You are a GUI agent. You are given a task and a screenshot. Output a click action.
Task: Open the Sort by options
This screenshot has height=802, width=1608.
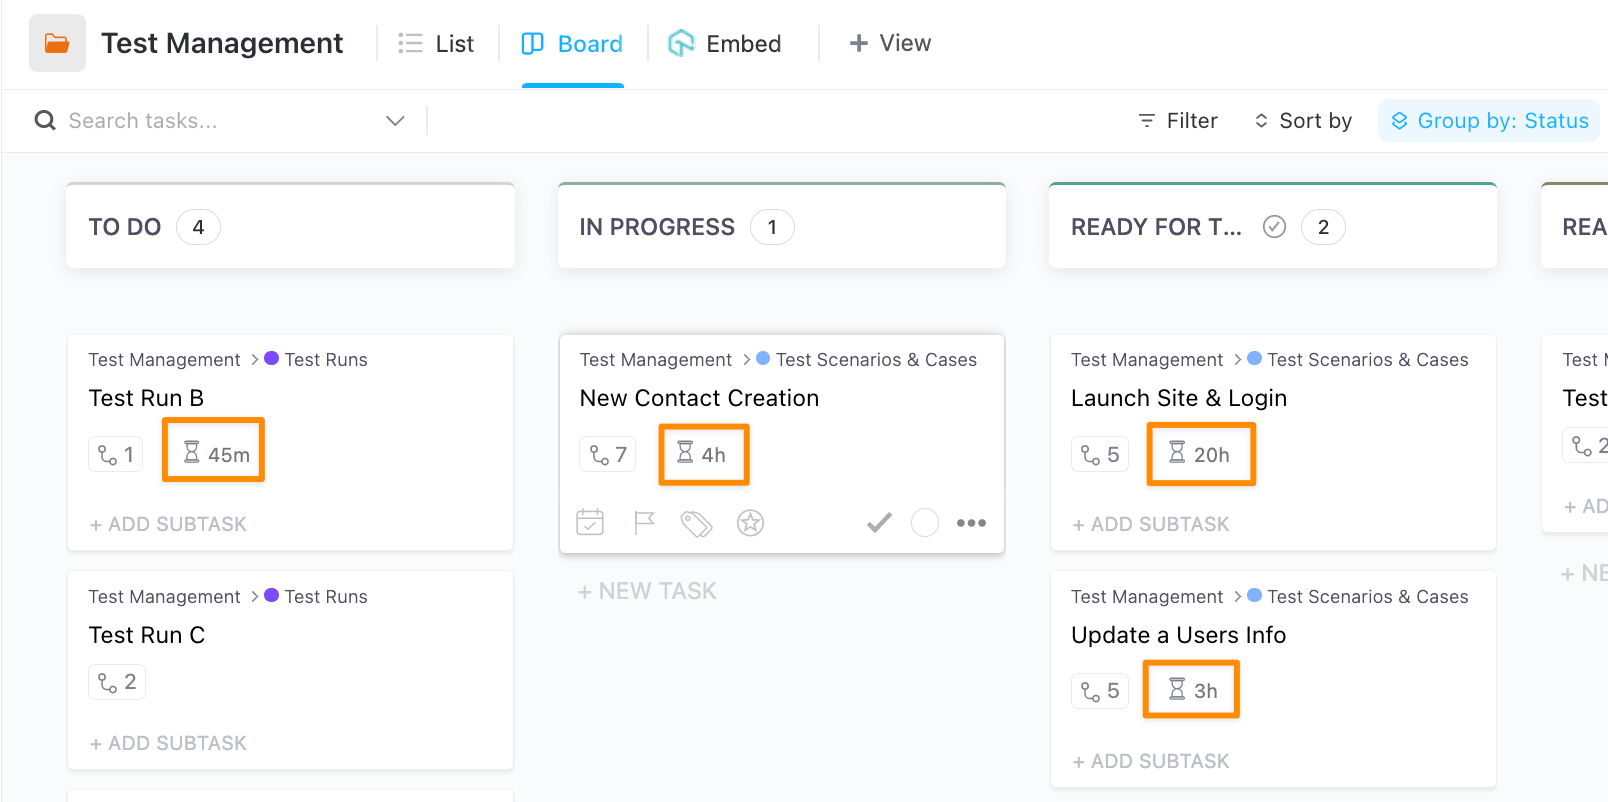pyautogui.click(x=1303, y=121)
